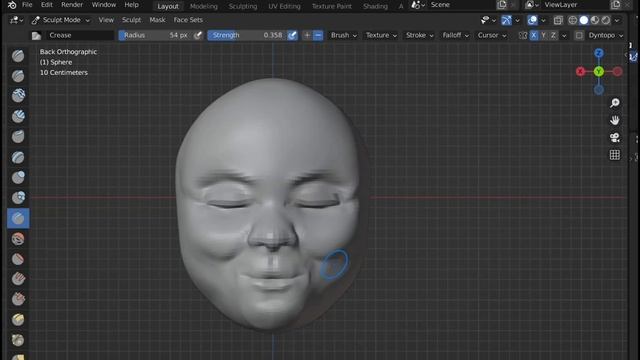Viewport: 640px width, 360px height.
Task: Select the Flatten brush tool
Action: [x=18, y=259]
